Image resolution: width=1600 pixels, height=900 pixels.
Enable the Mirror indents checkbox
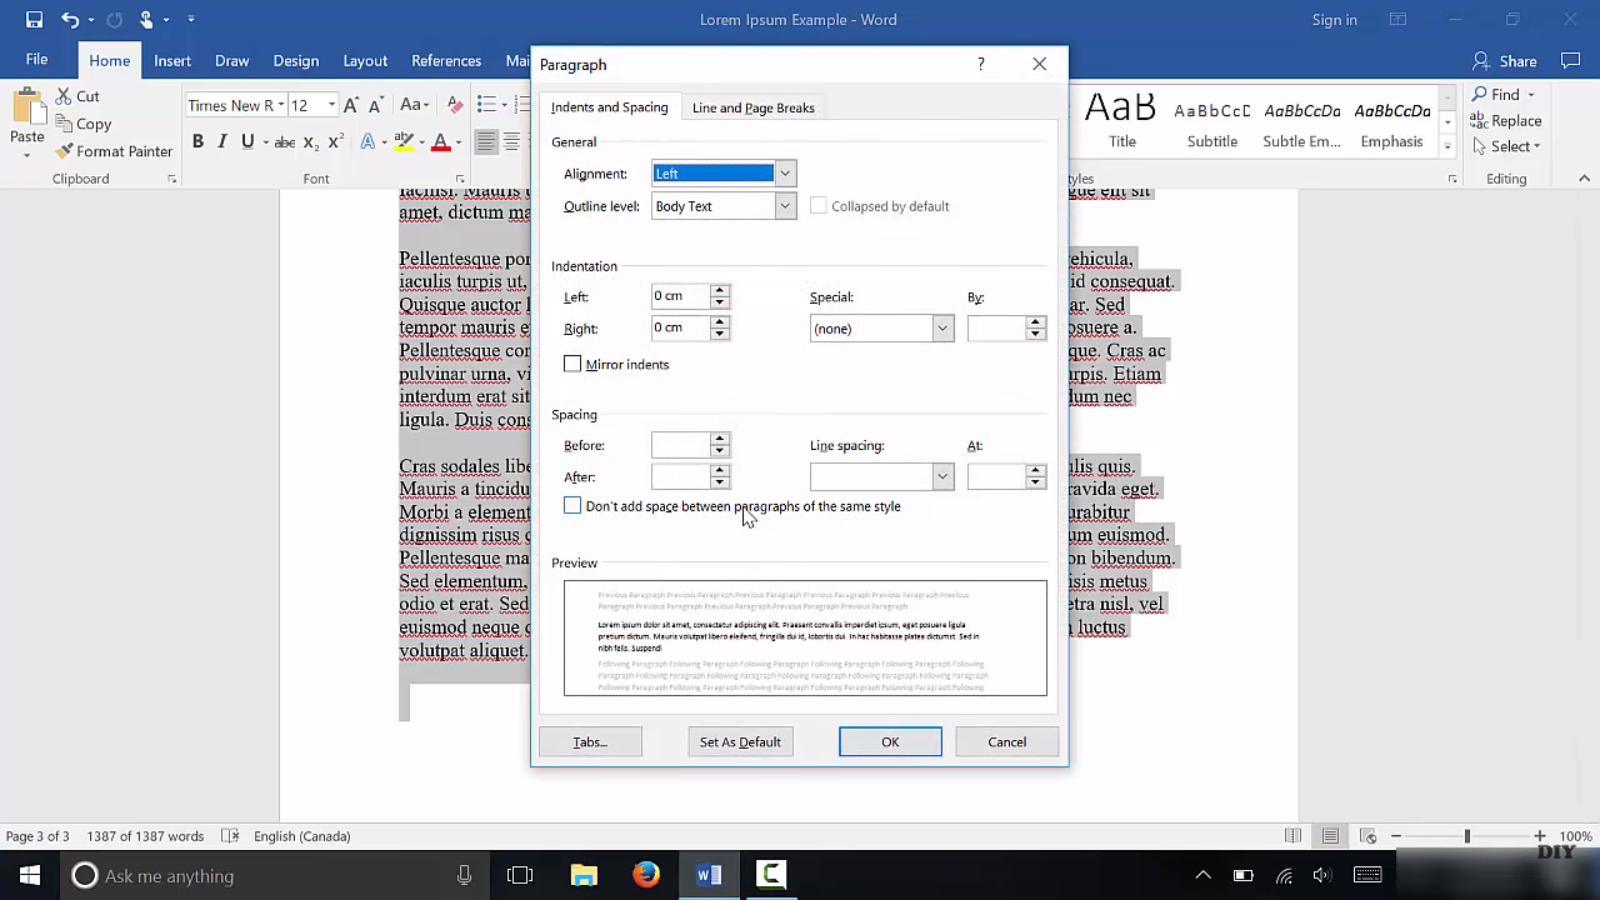pos(572,364)
